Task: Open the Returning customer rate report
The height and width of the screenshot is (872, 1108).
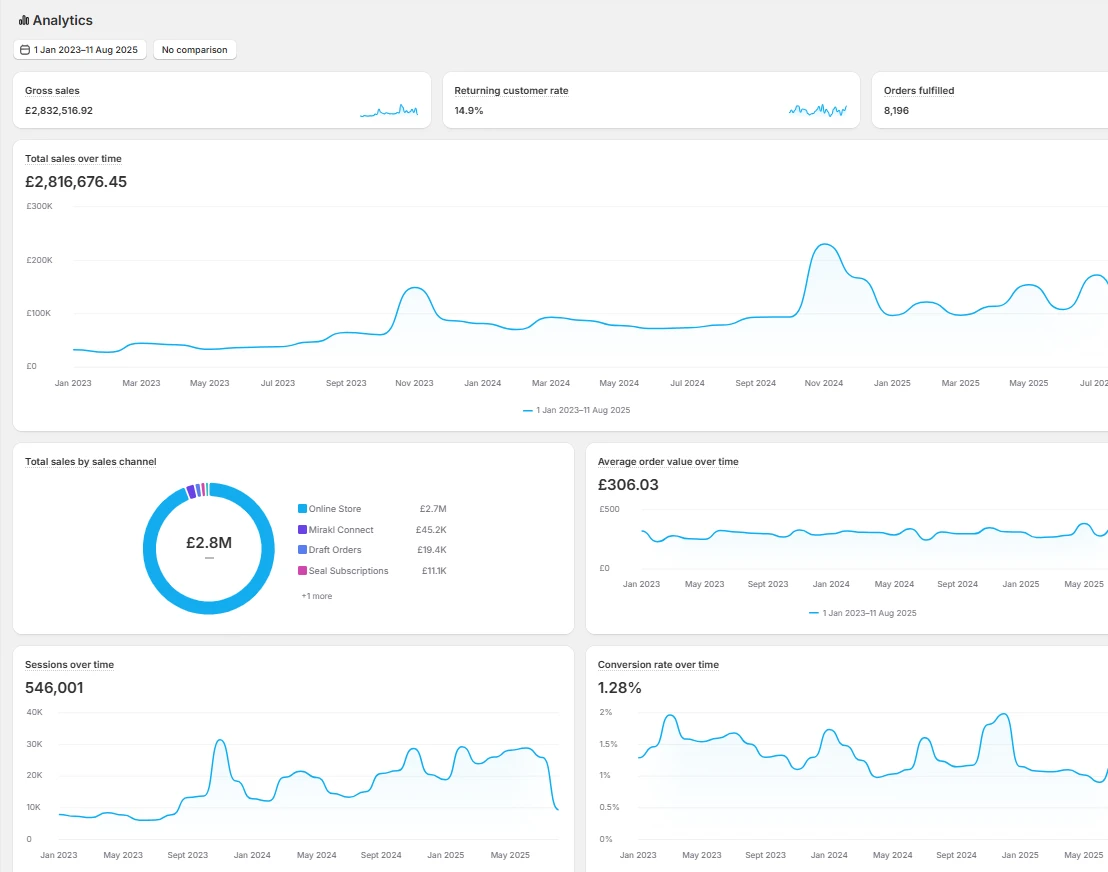Action: tap(511, 91)
